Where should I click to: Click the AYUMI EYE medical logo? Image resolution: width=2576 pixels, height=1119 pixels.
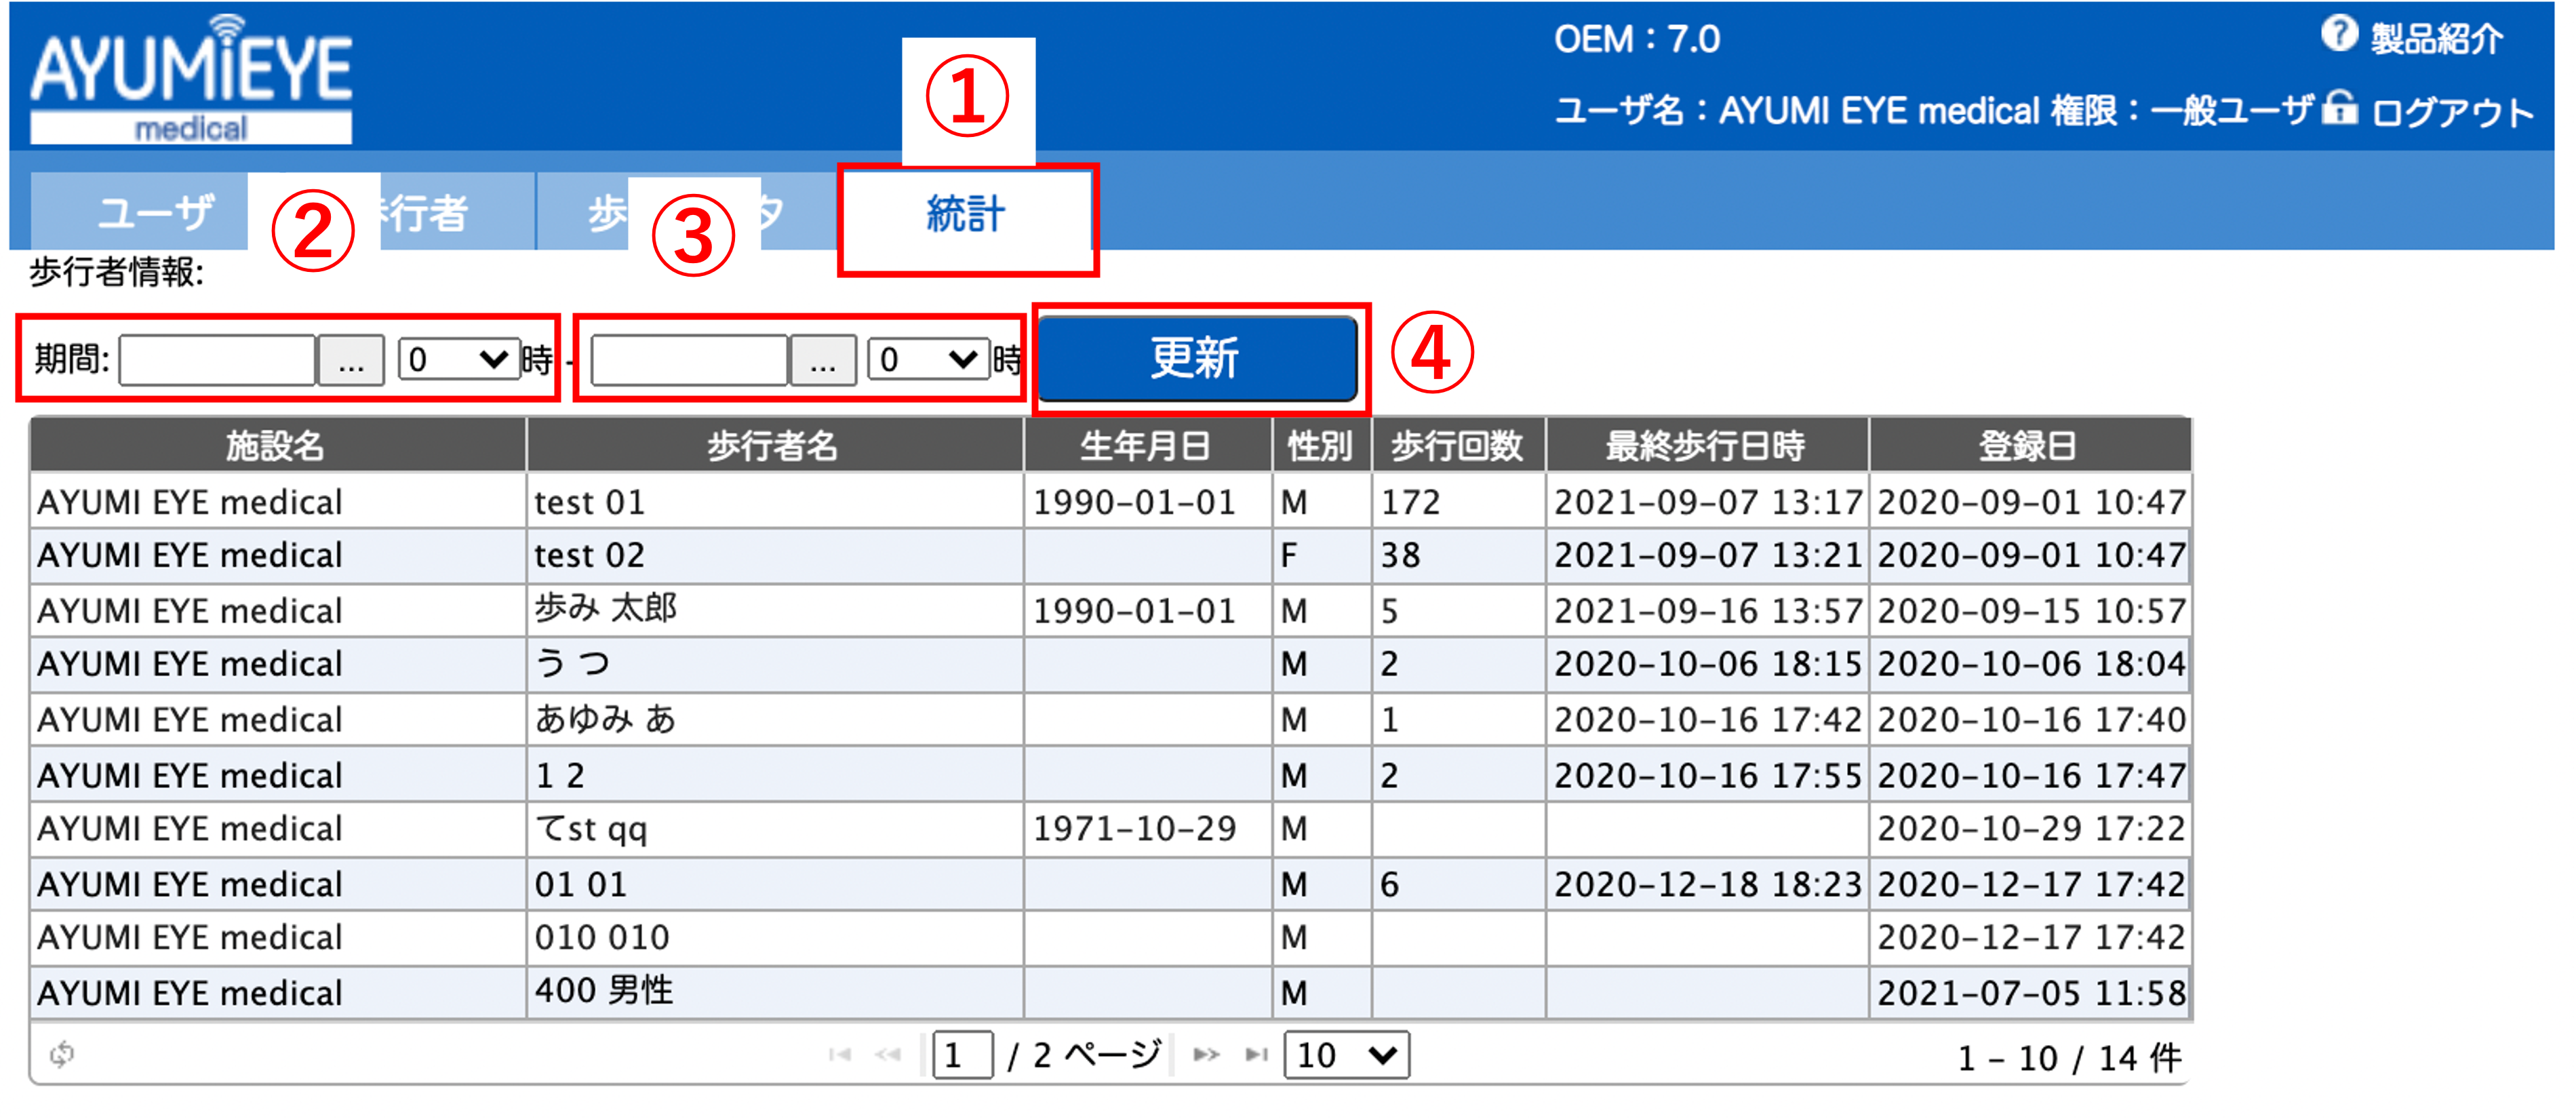(191, 80)
